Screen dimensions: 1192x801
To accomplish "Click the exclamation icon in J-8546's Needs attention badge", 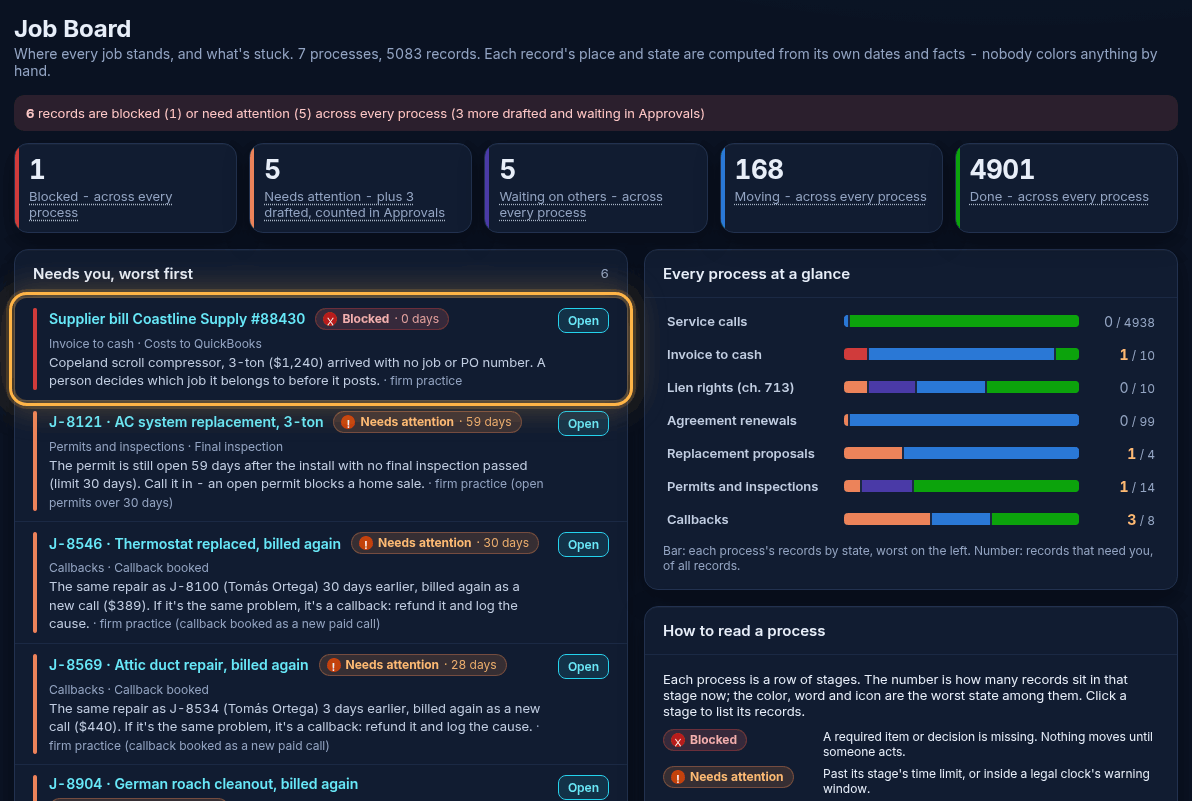I will point(366,543).
